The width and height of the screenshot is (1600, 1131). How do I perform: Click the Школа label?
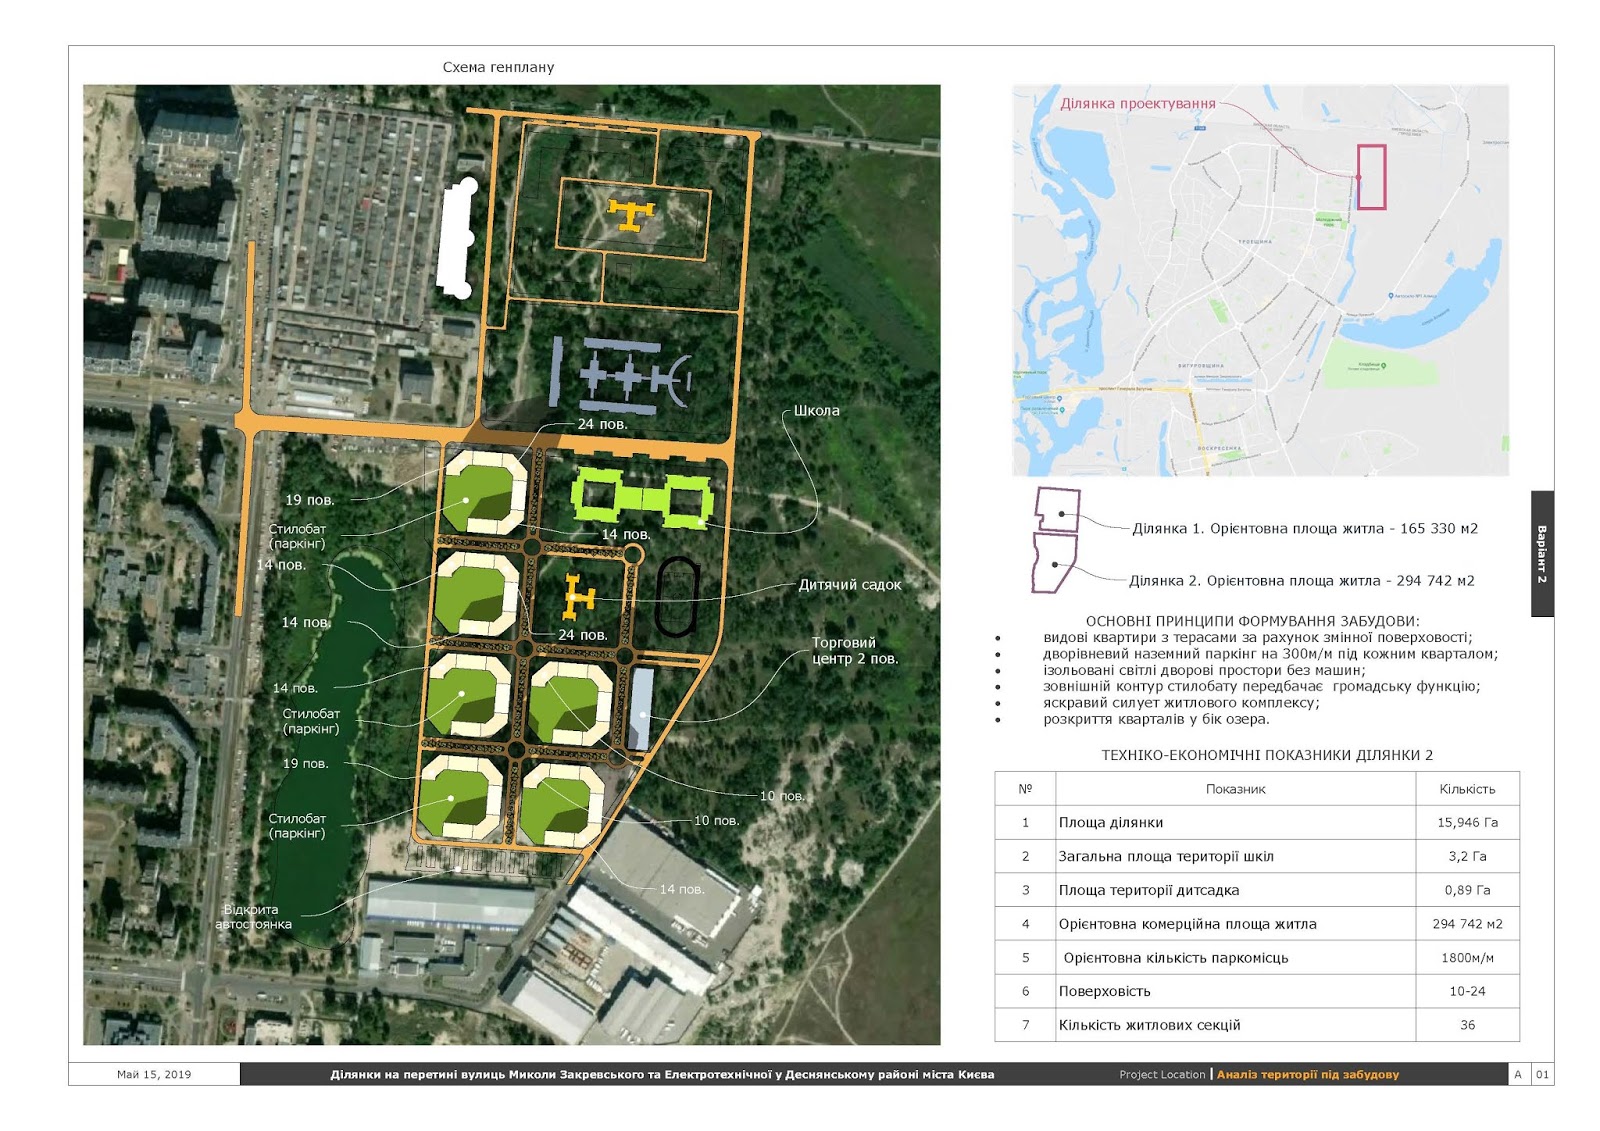pos(816,411)
